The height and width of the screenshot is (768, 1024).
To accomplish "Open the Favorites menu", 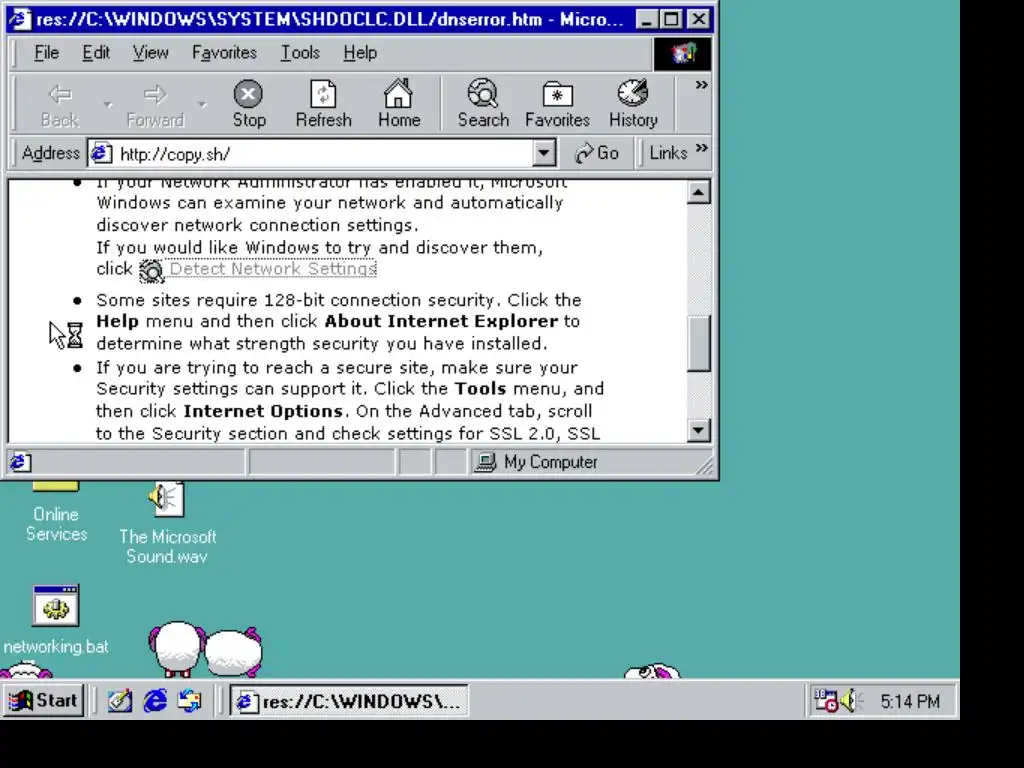I will coord(224,53).
